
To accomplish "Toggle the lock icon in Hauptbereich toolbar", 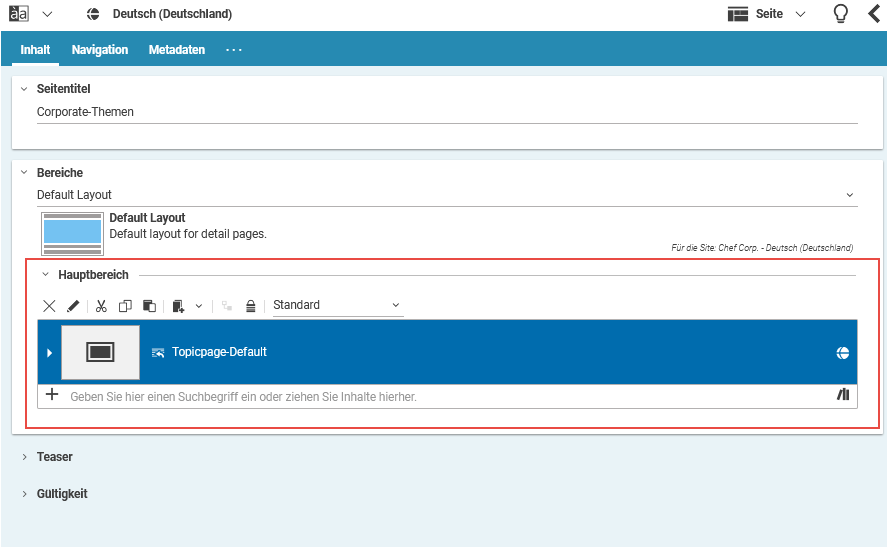I will tap(251, 306).
